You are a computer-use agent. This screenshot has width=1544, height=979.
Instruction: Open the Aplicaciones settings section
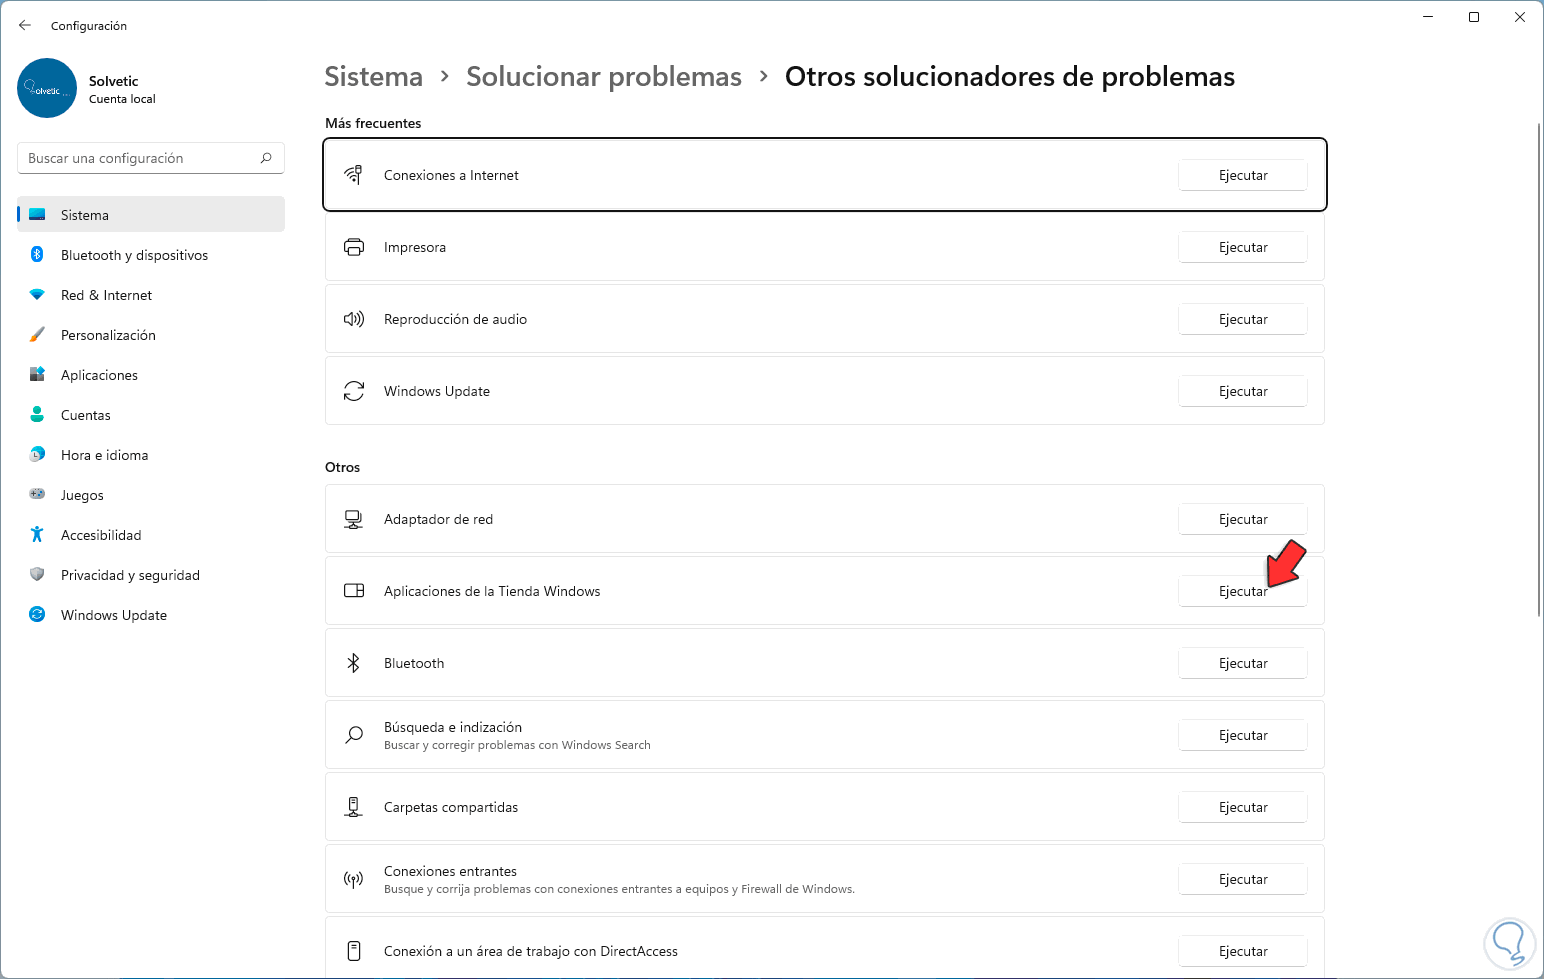(99, 375)
